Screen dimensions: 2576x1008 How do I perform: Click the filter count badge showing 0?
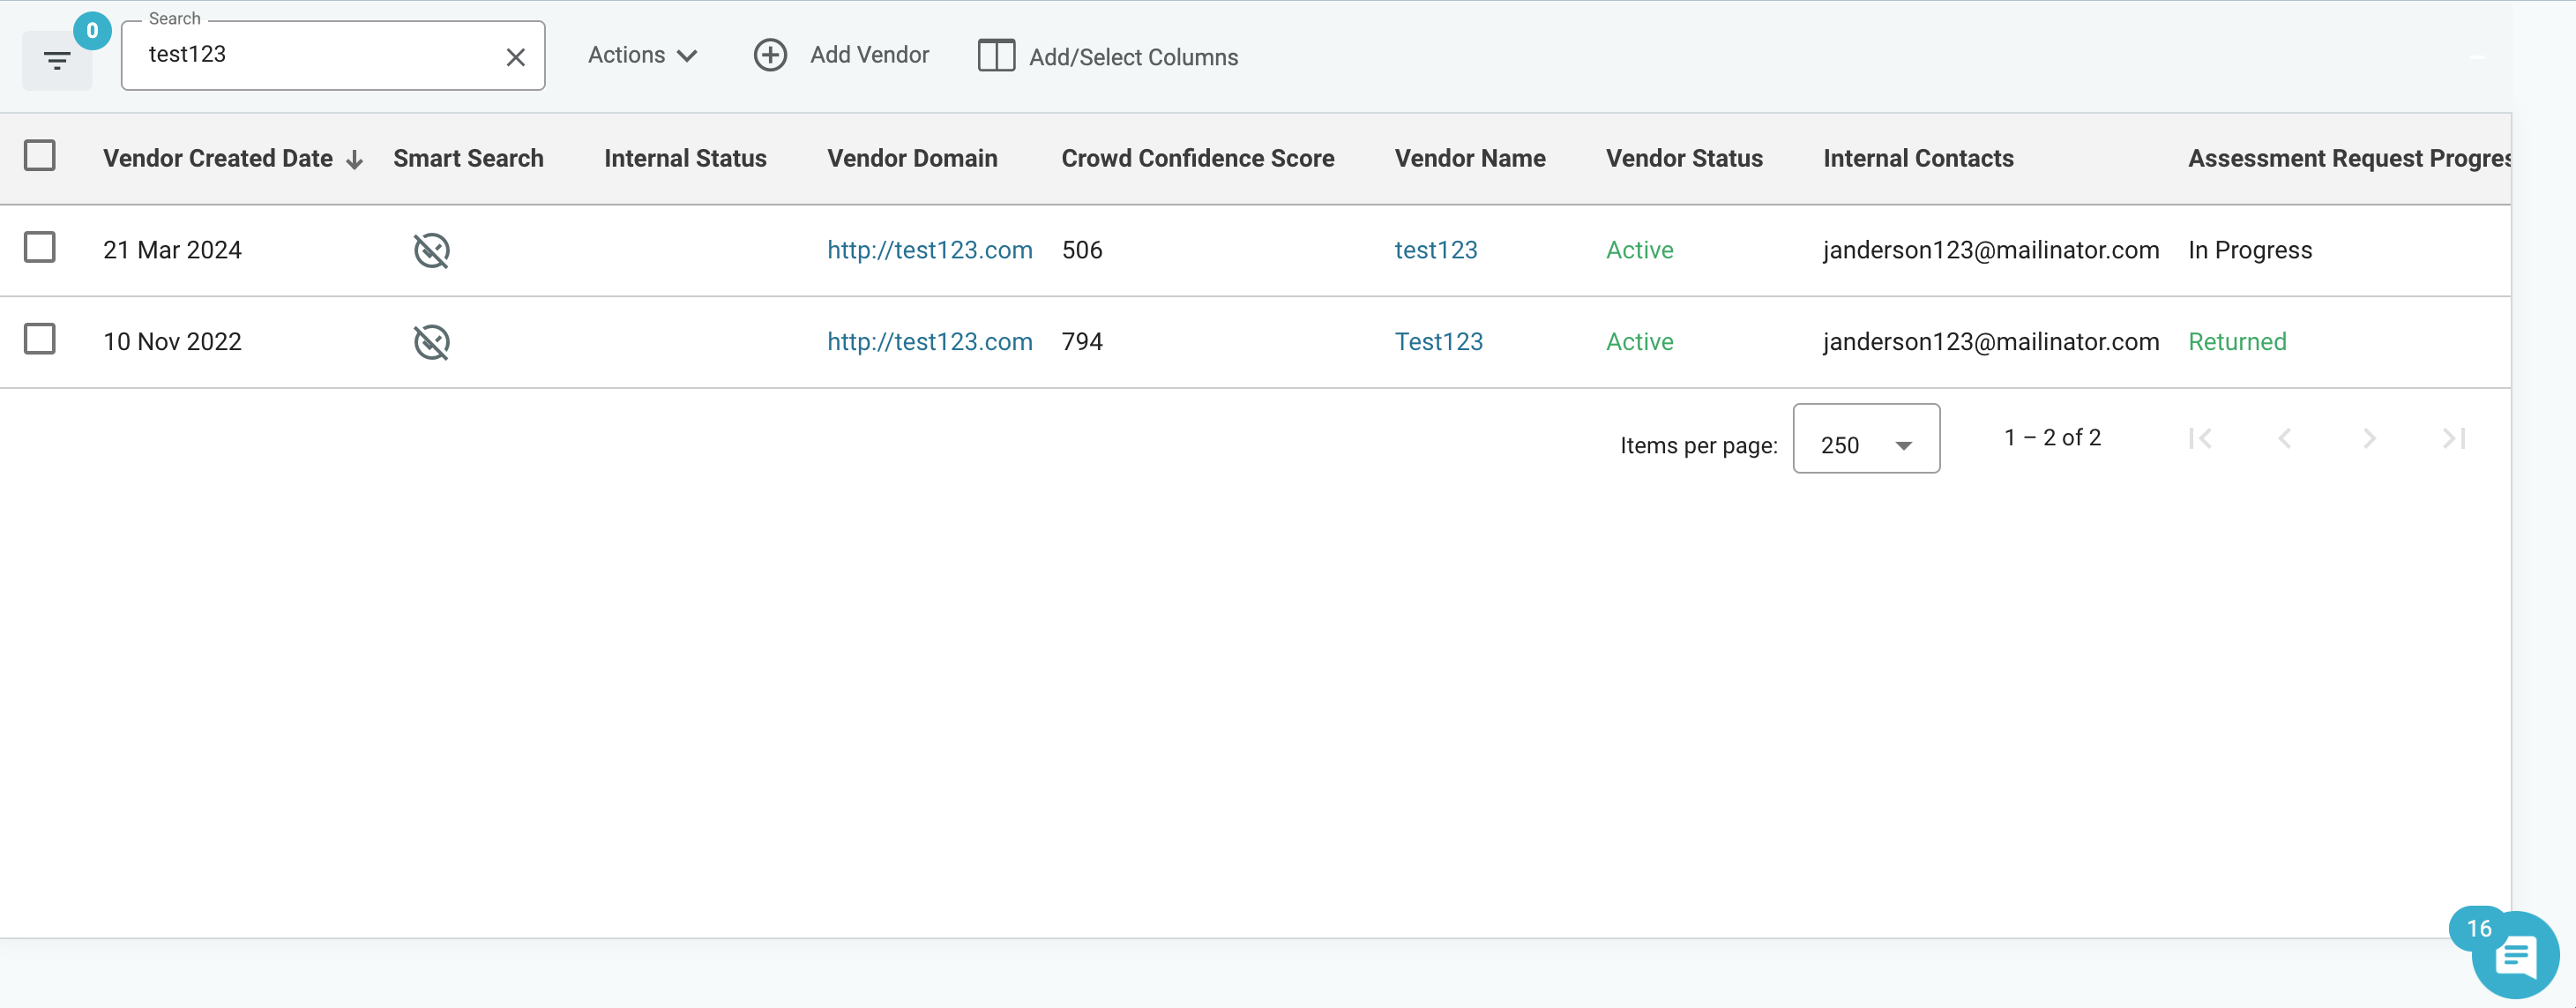[92, 31]
